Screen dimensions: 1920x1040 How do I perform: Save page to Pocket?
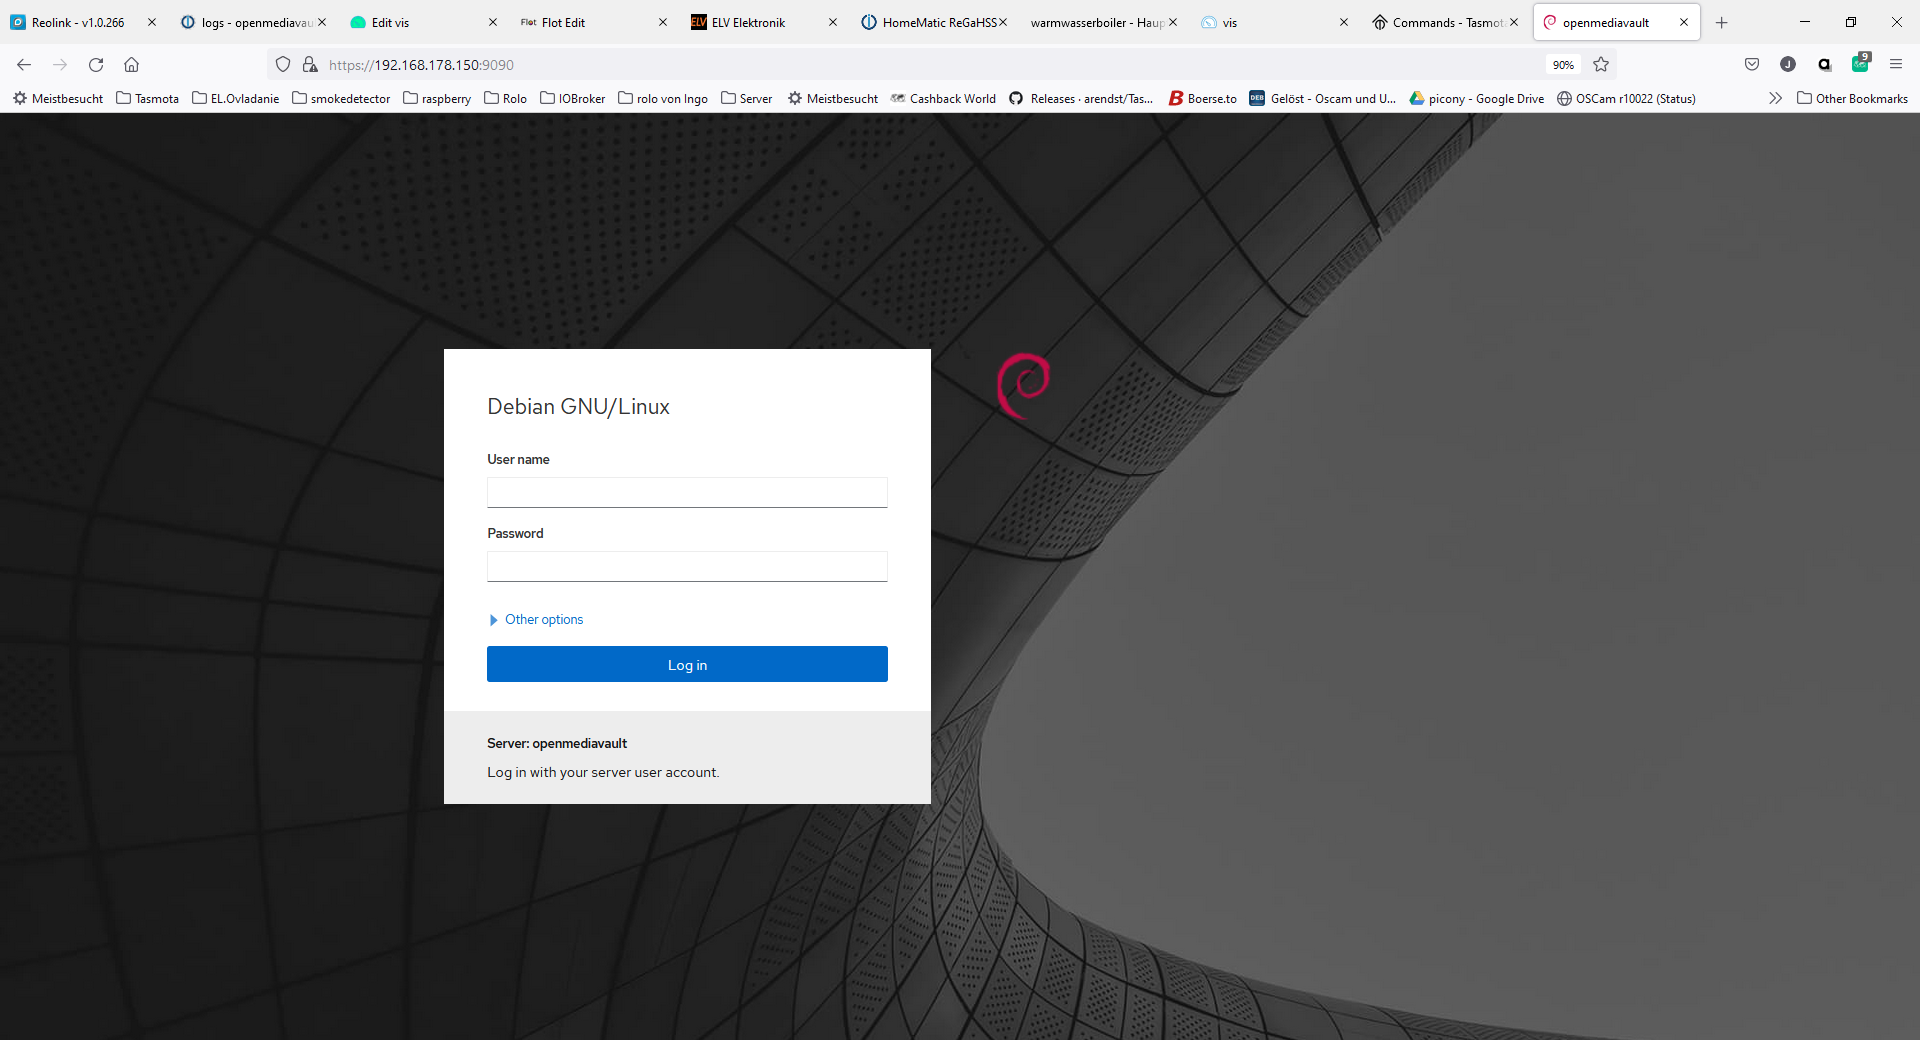[x=1752, y=65]
